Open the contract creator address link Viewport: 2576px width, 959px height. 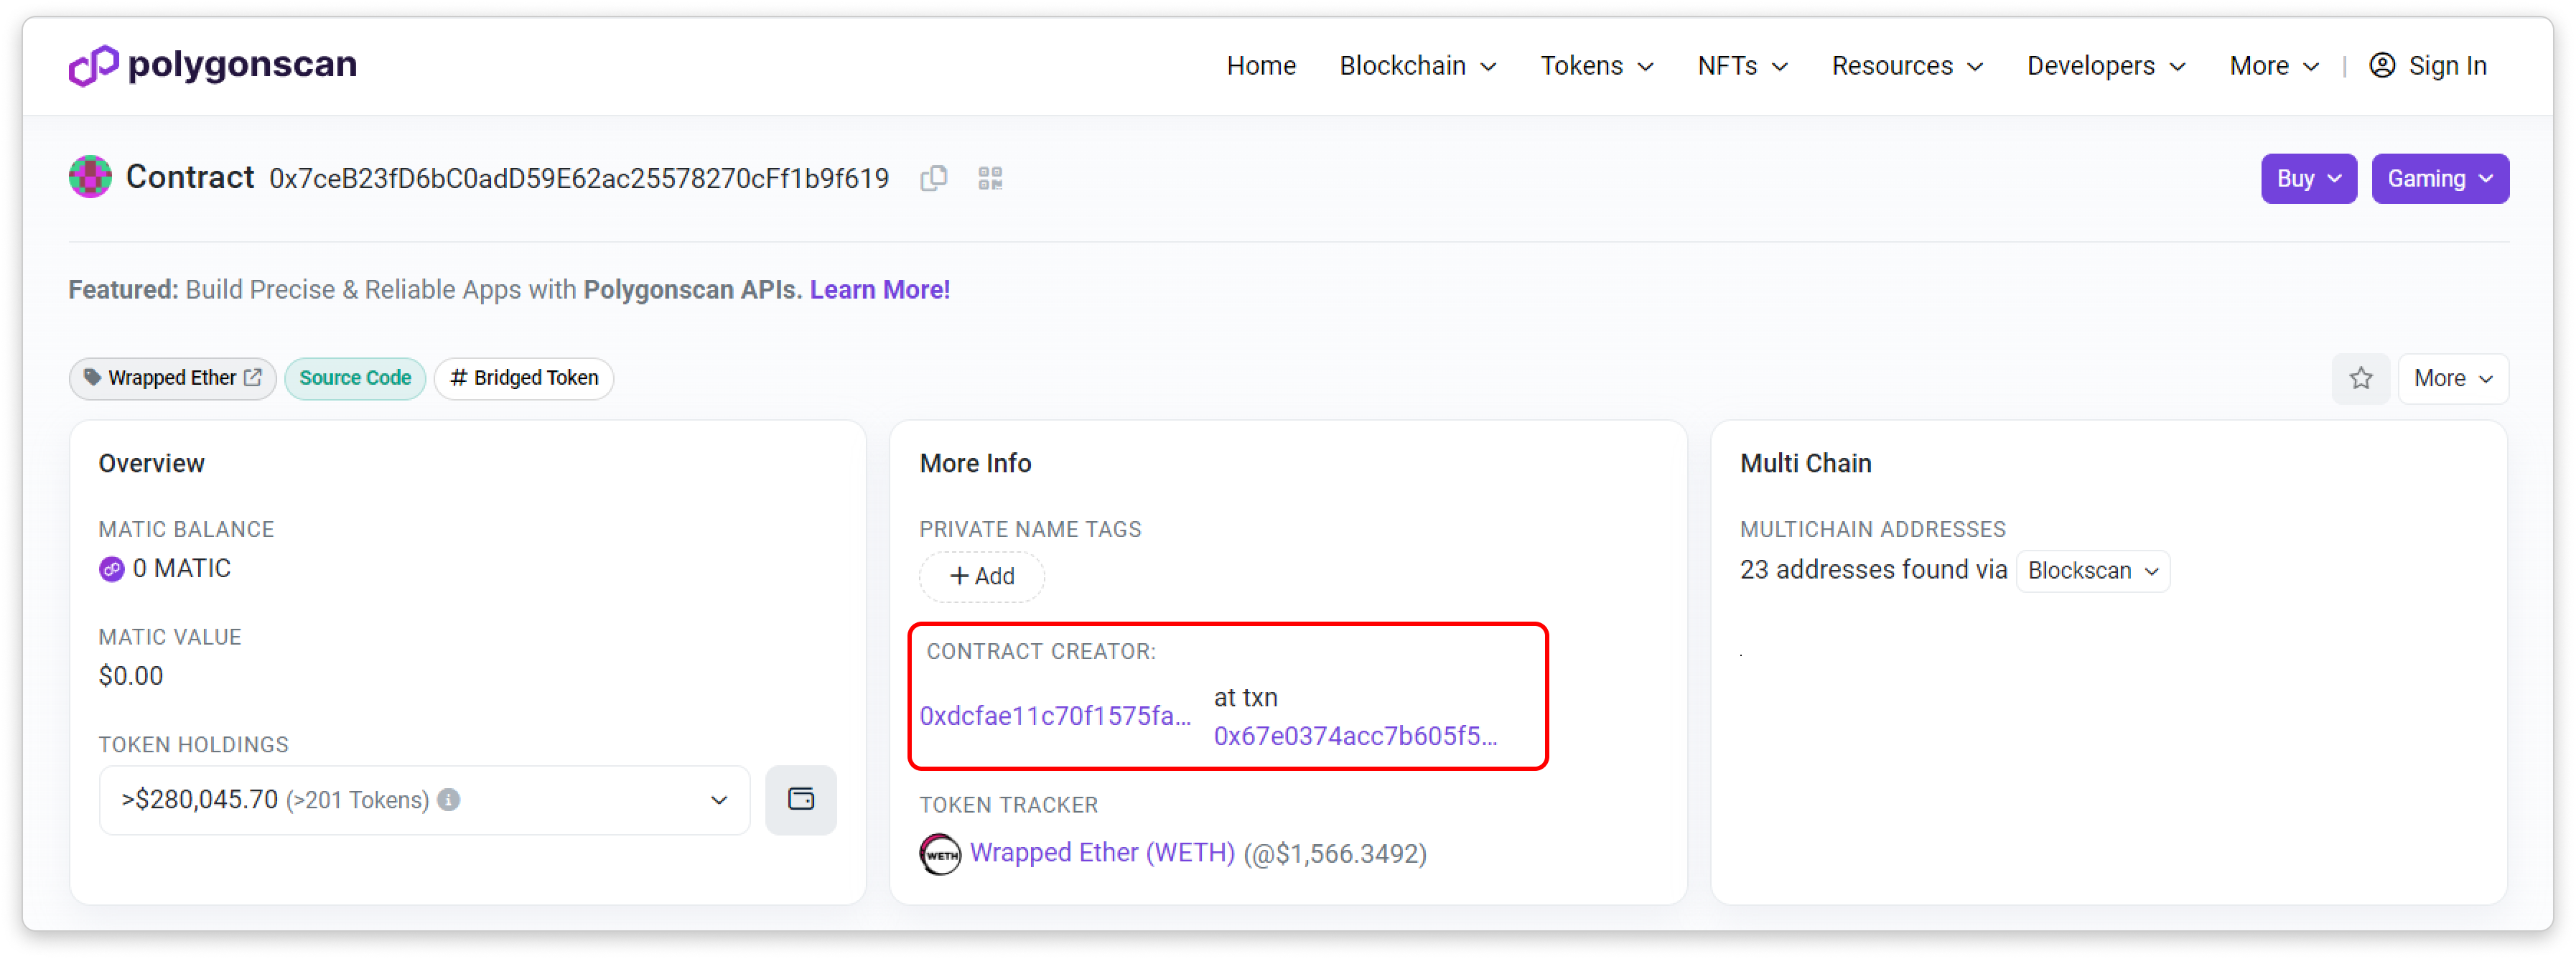pyautogui.click(x=1055, y=715)
